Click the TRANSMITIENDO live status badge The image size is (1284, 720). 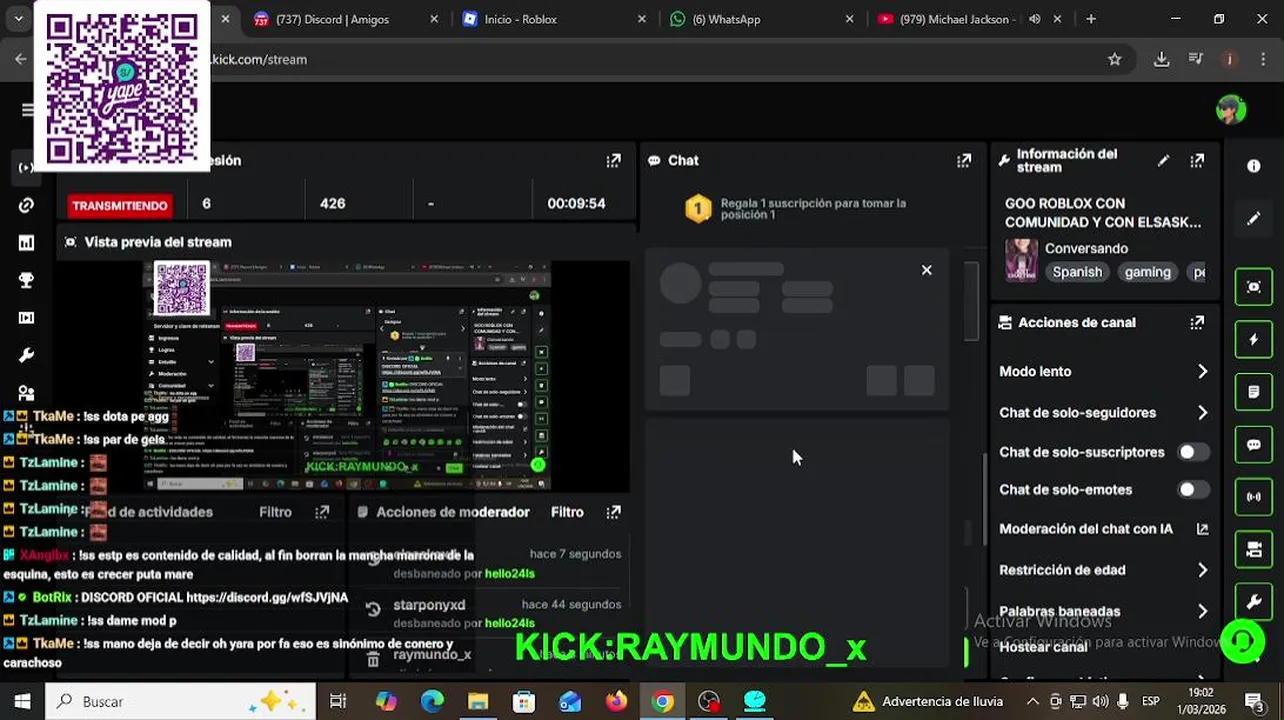pos(119,205)
